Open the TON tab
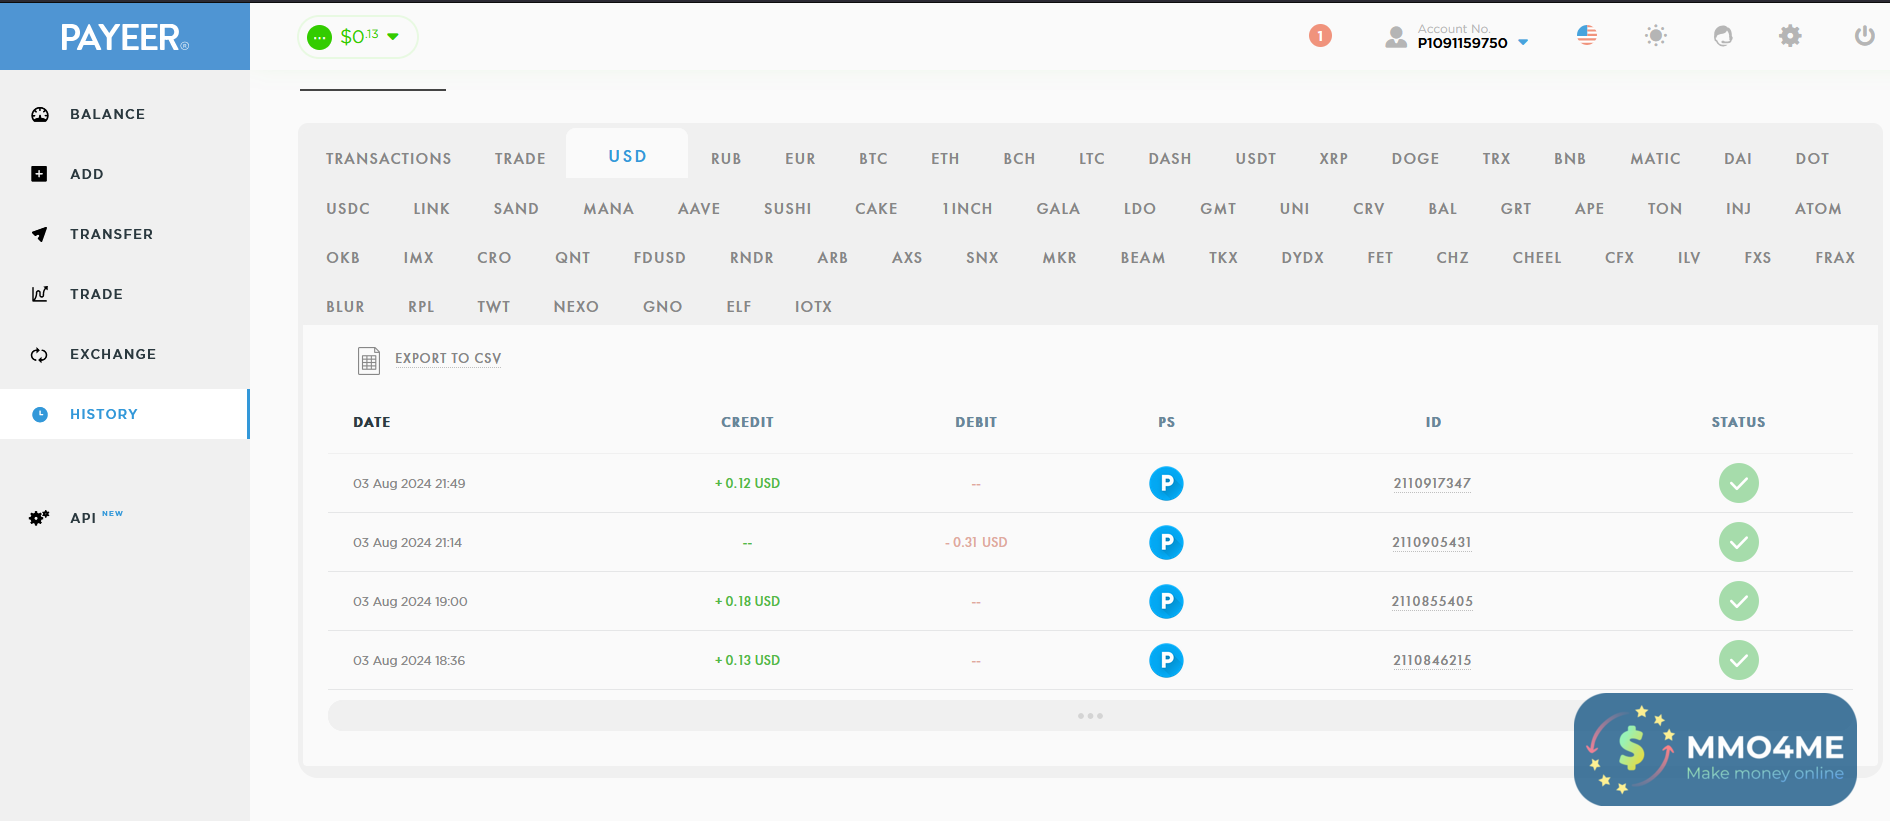Image resolution: width=1890 pixels, height=821 pixels. pos(1664,209)
